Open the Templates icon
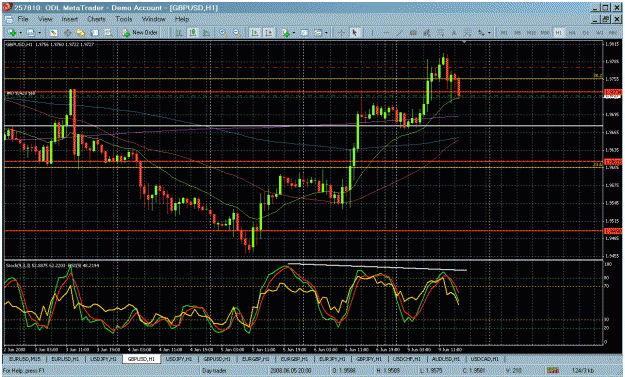The width and height of the screenshot is (625, 377). [x=318, y=33]
